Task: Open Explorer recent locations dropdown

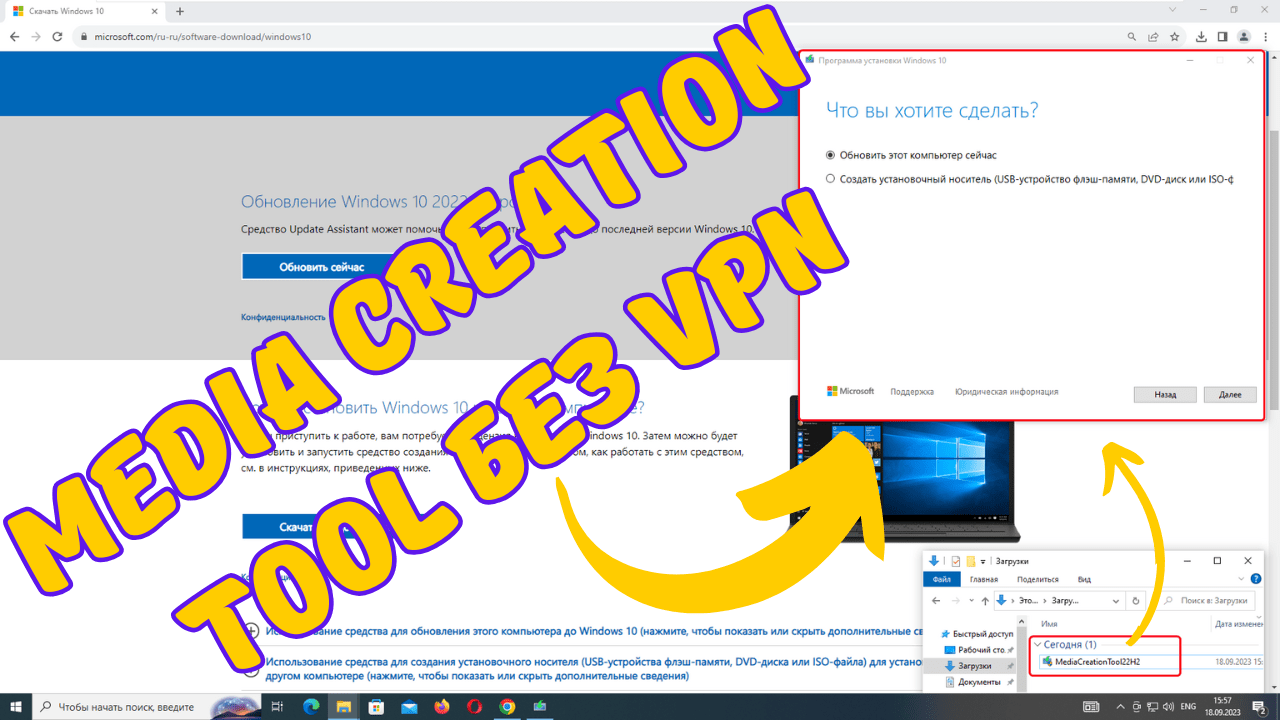Action: point(971,601)
